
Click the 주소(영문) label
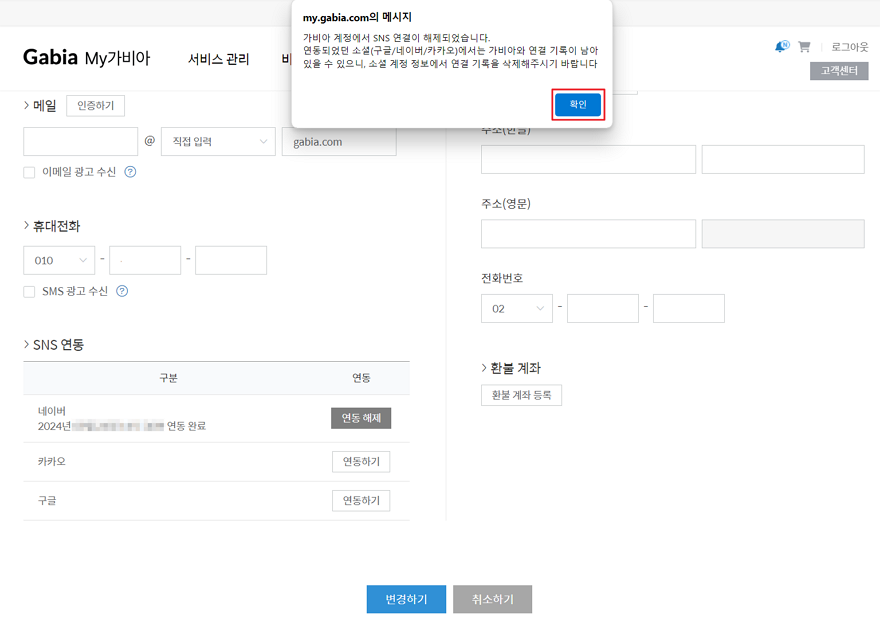(506, 203)
